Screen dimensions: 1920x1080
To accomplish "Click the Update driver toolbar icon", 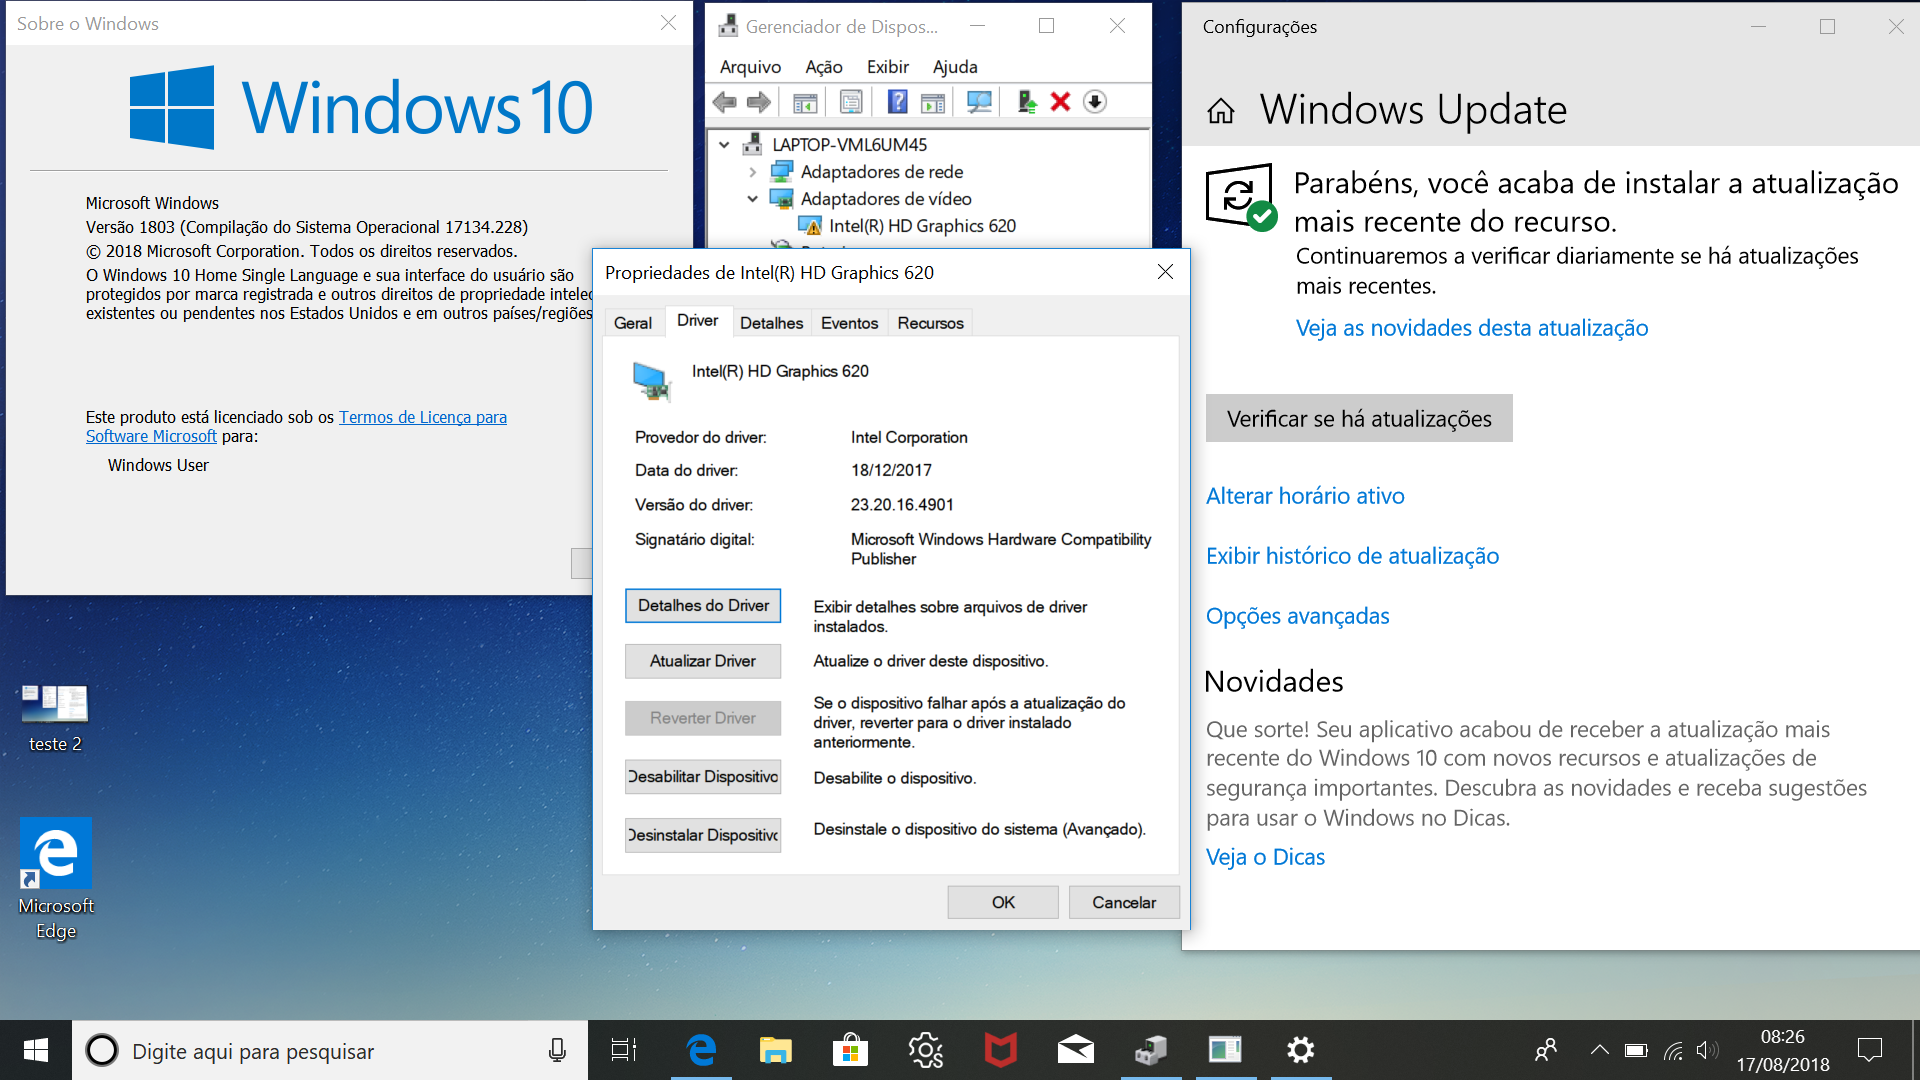I will (x=1026, y=102).
